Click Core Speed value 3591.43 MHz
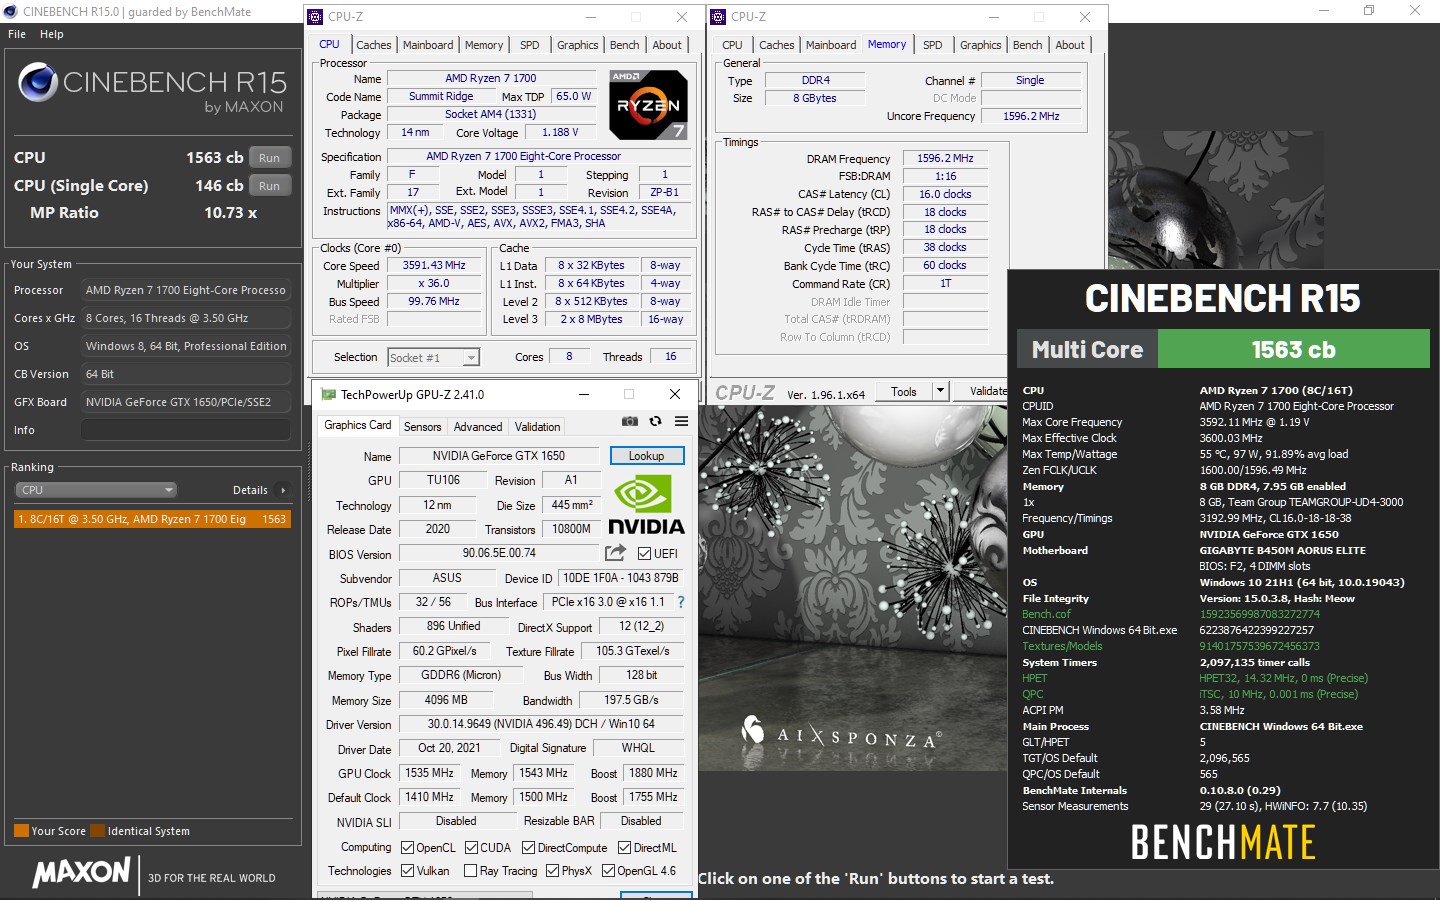This screenshot has width=1440, height=900. (x=434, y=266)
